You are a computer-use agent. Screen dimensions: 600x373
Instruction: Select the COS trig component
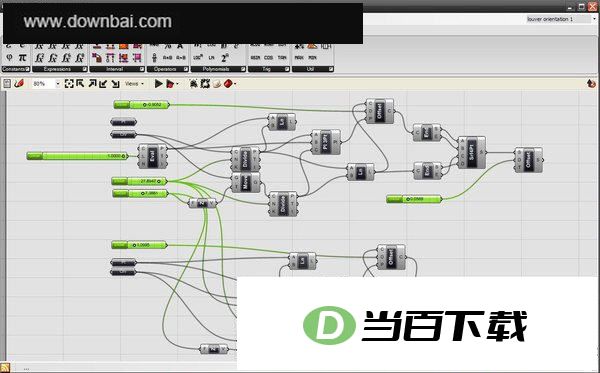click(x=269, y=58)
